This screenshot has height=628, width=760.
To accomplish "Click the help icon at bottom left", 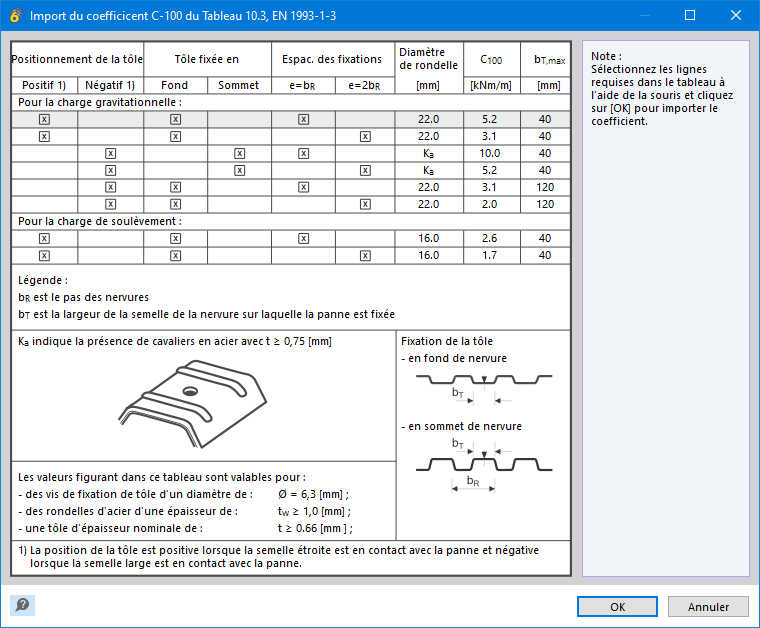I will [x=22, y=605].
